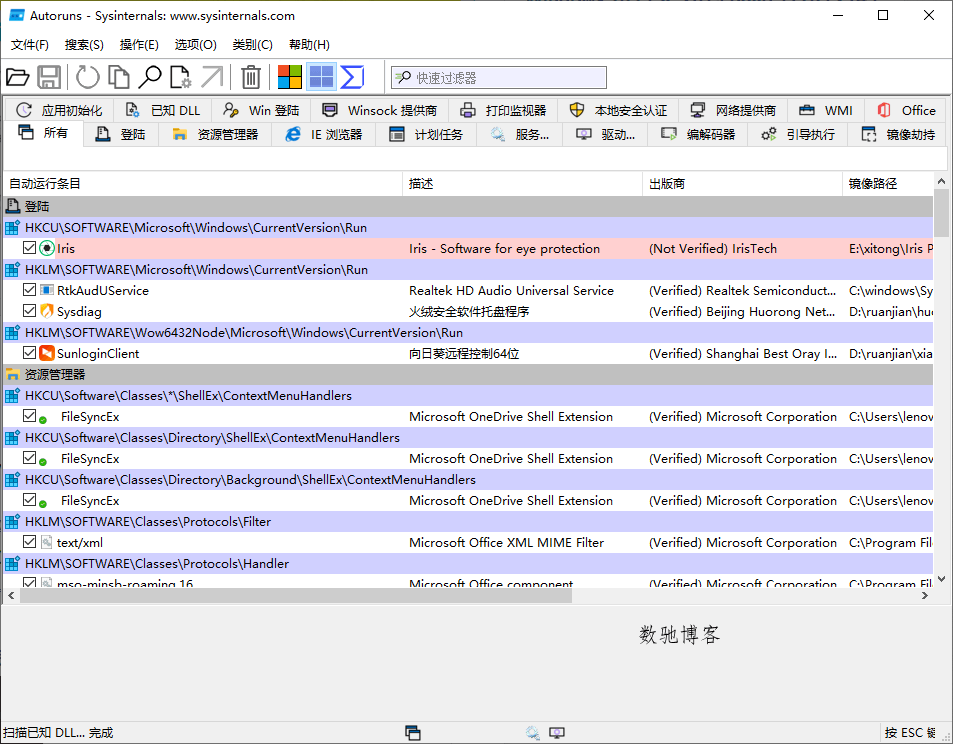
Task: Click the registry icon of HKCU CurrentVersion\Run
Action: (x=12, y=228)
